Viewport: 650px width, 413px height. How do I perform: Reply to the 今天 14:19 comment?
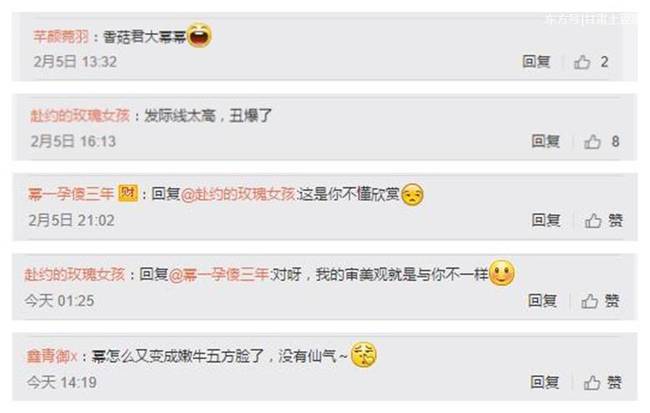pos(545,382)
